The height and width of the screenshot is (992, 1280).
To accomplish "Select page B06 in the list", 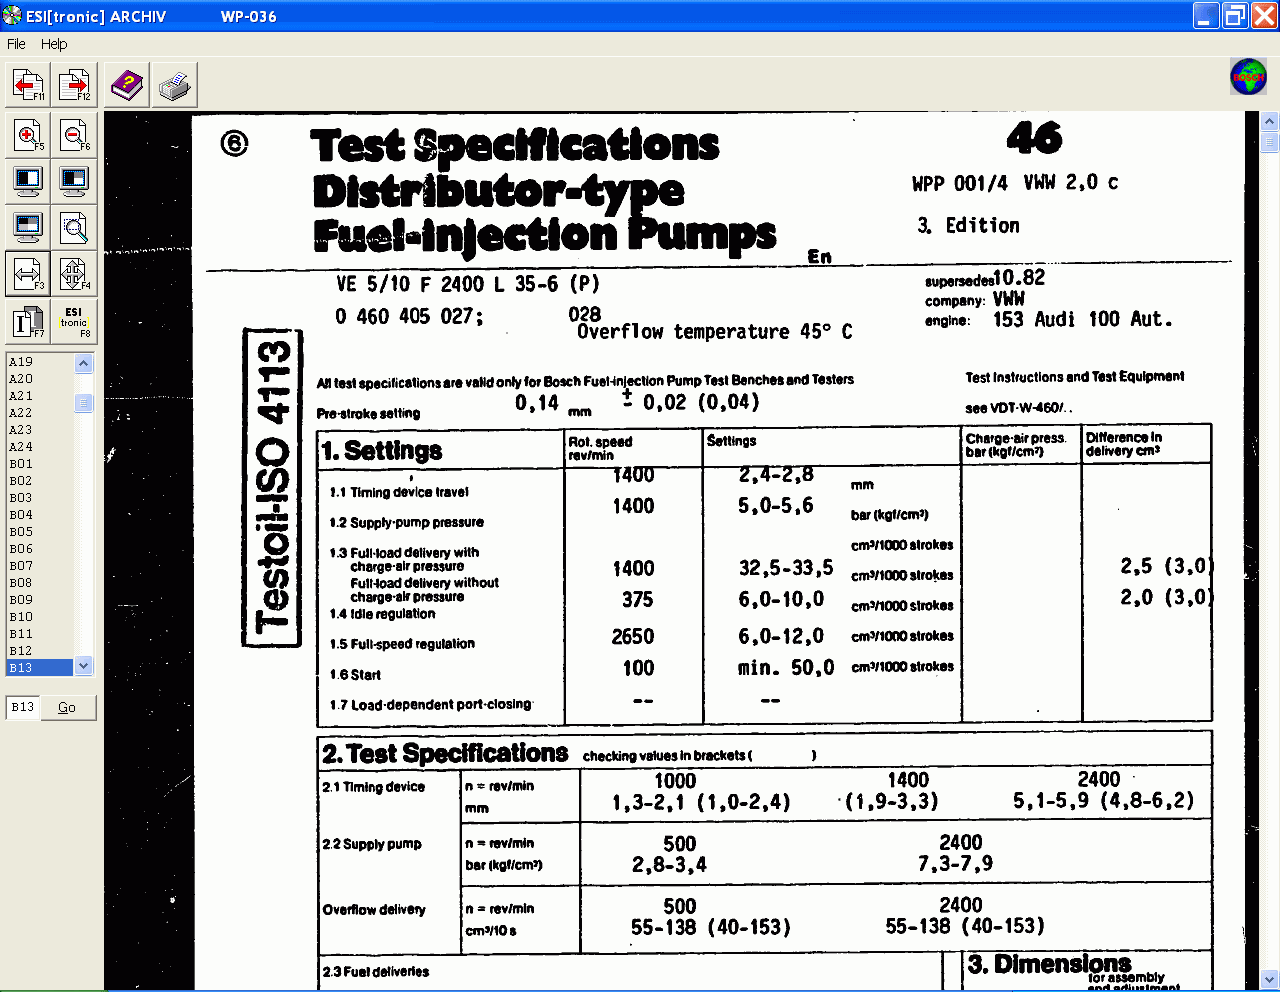I will [x=40, y=549].
